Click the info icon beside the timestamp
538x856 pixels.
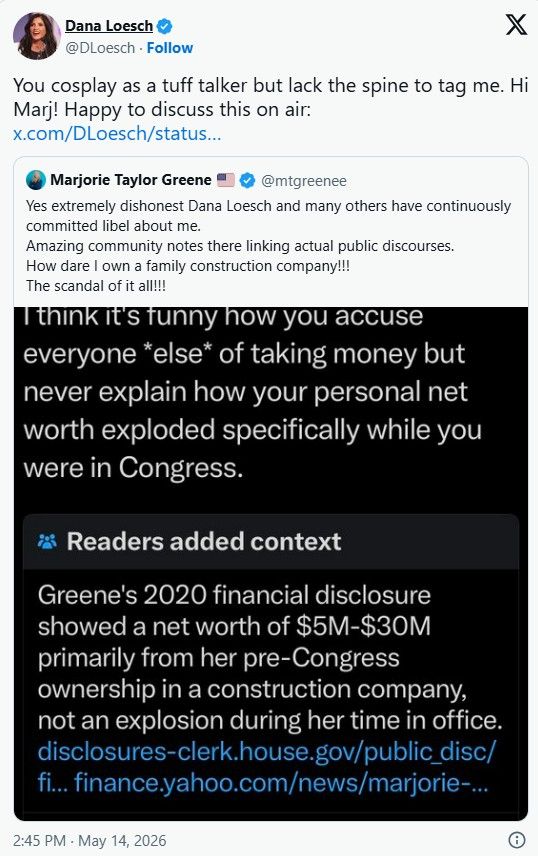coord(516,840)
